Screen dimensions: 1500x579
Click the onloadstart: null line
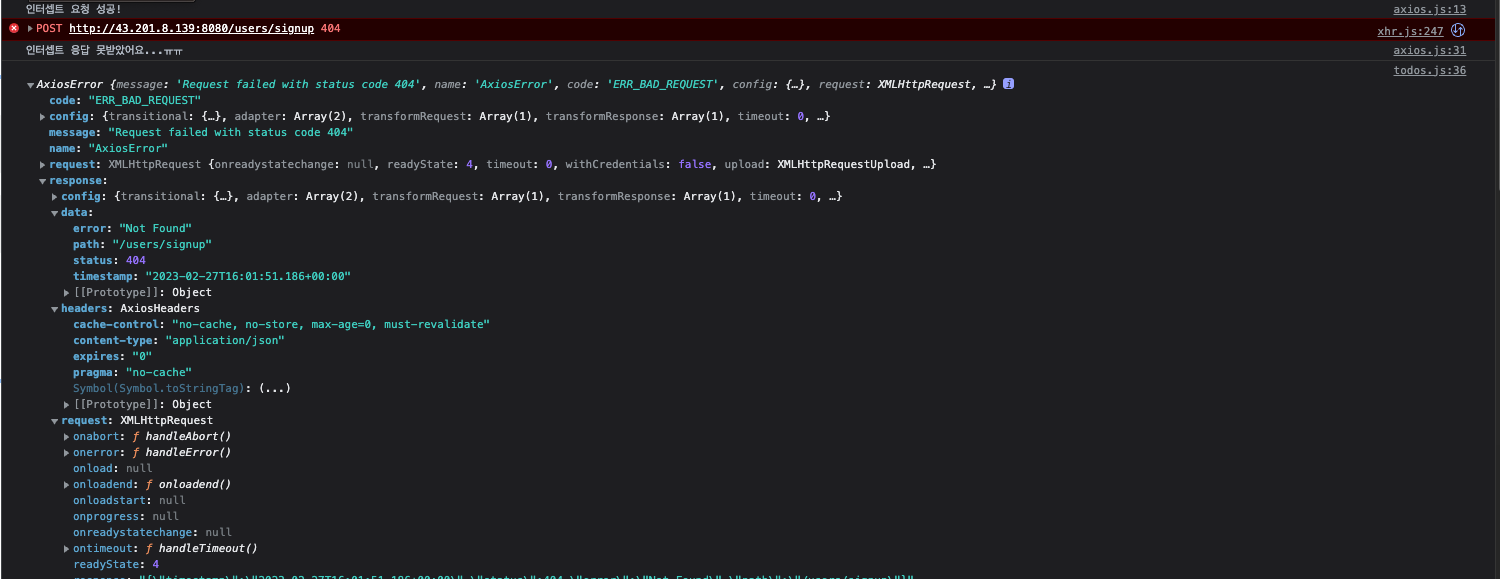click(x=129, y=500)
